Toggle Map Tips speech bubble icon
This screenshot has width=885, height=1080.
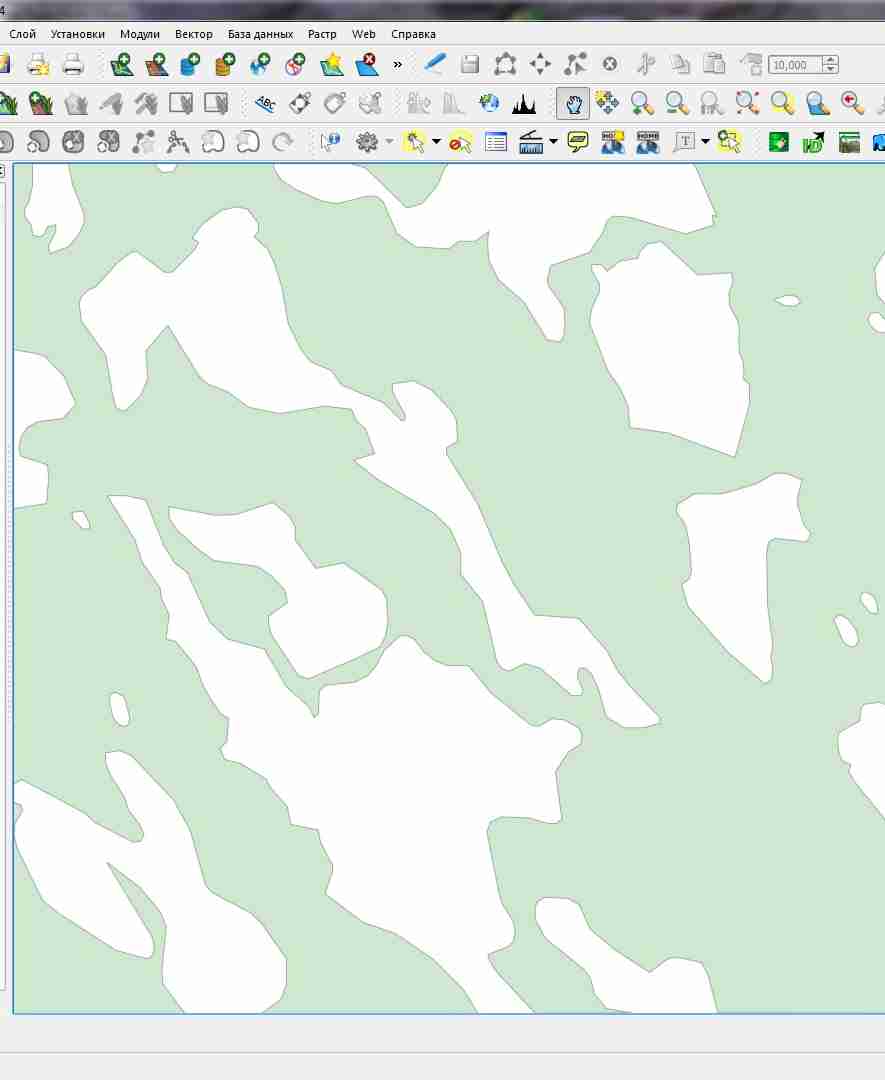point(578,143)
